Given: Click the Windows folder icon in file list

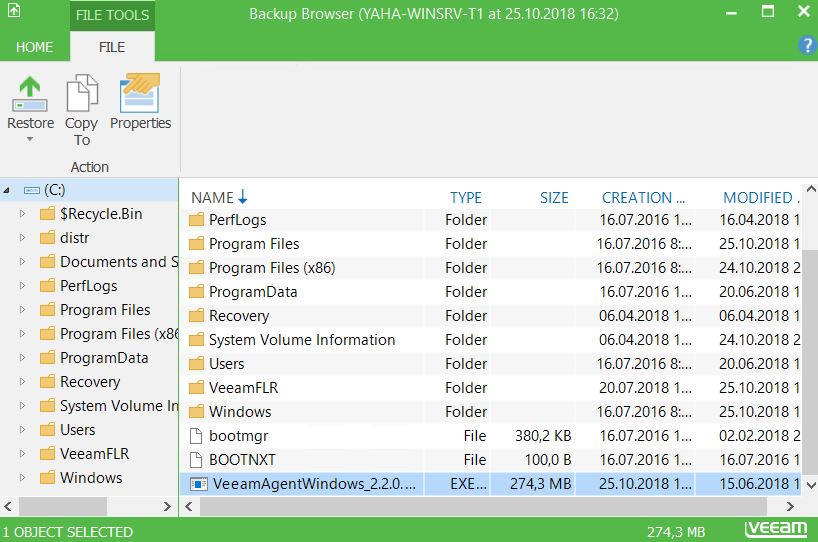Looking at the screenshot, I should 196,412.
